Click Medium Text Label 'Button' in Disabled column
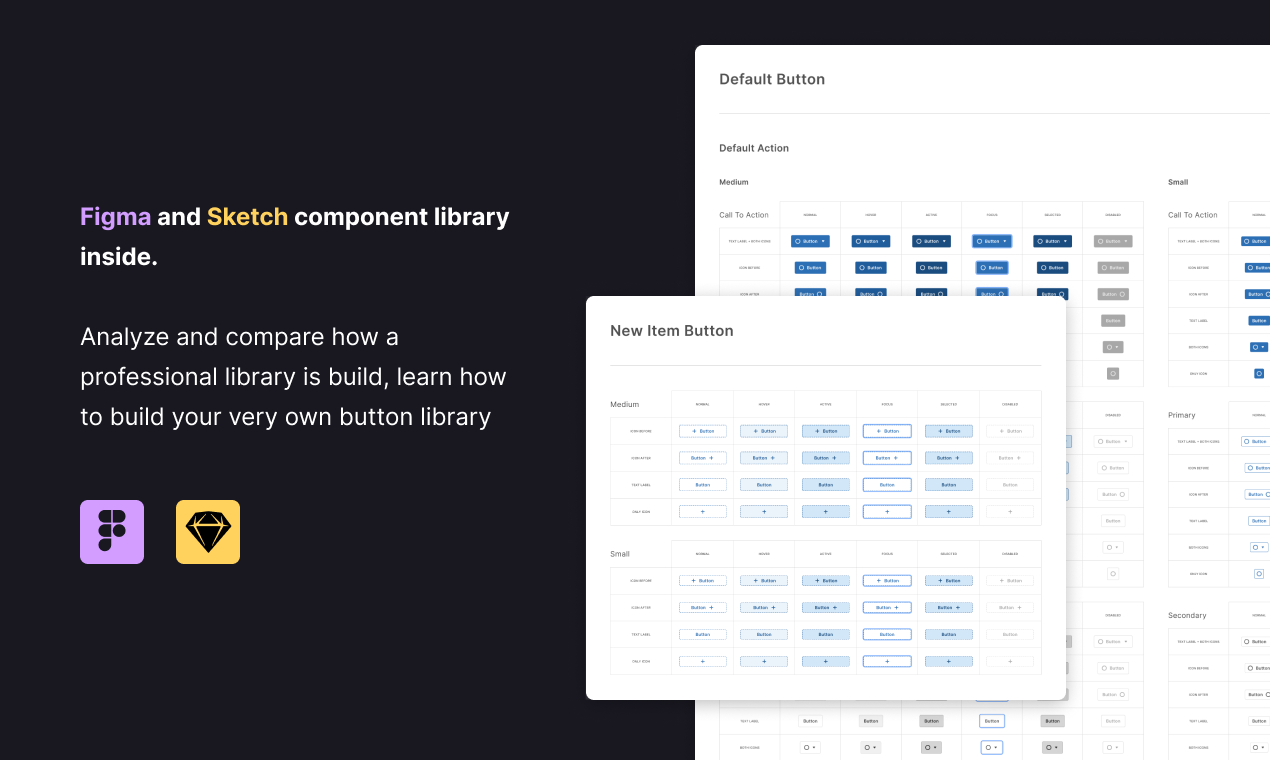Viewport: 1270px width, 760px height. coord(1010,485)
